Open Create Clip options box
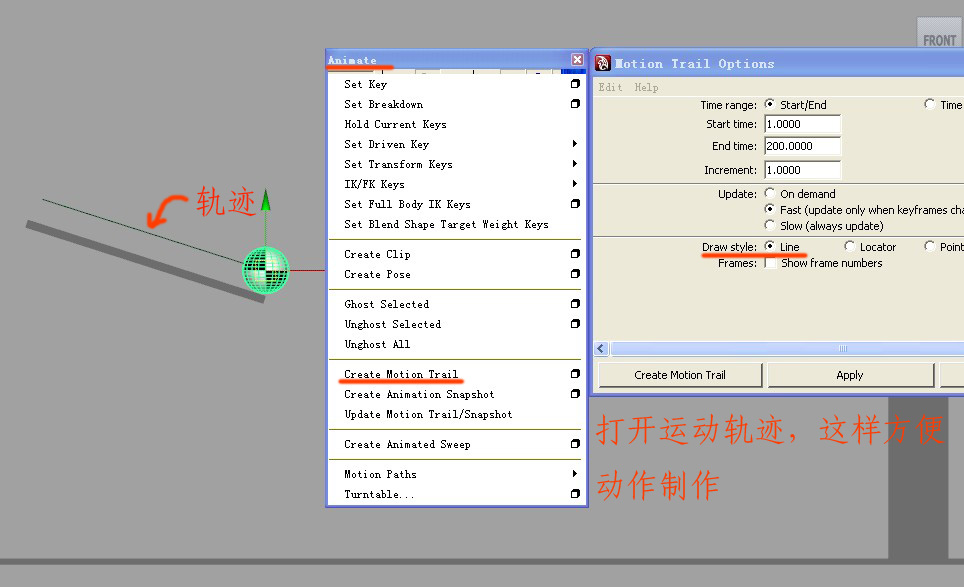Viewport: 964px width, 587px height. pyautogui.click(x=575, y=254)
